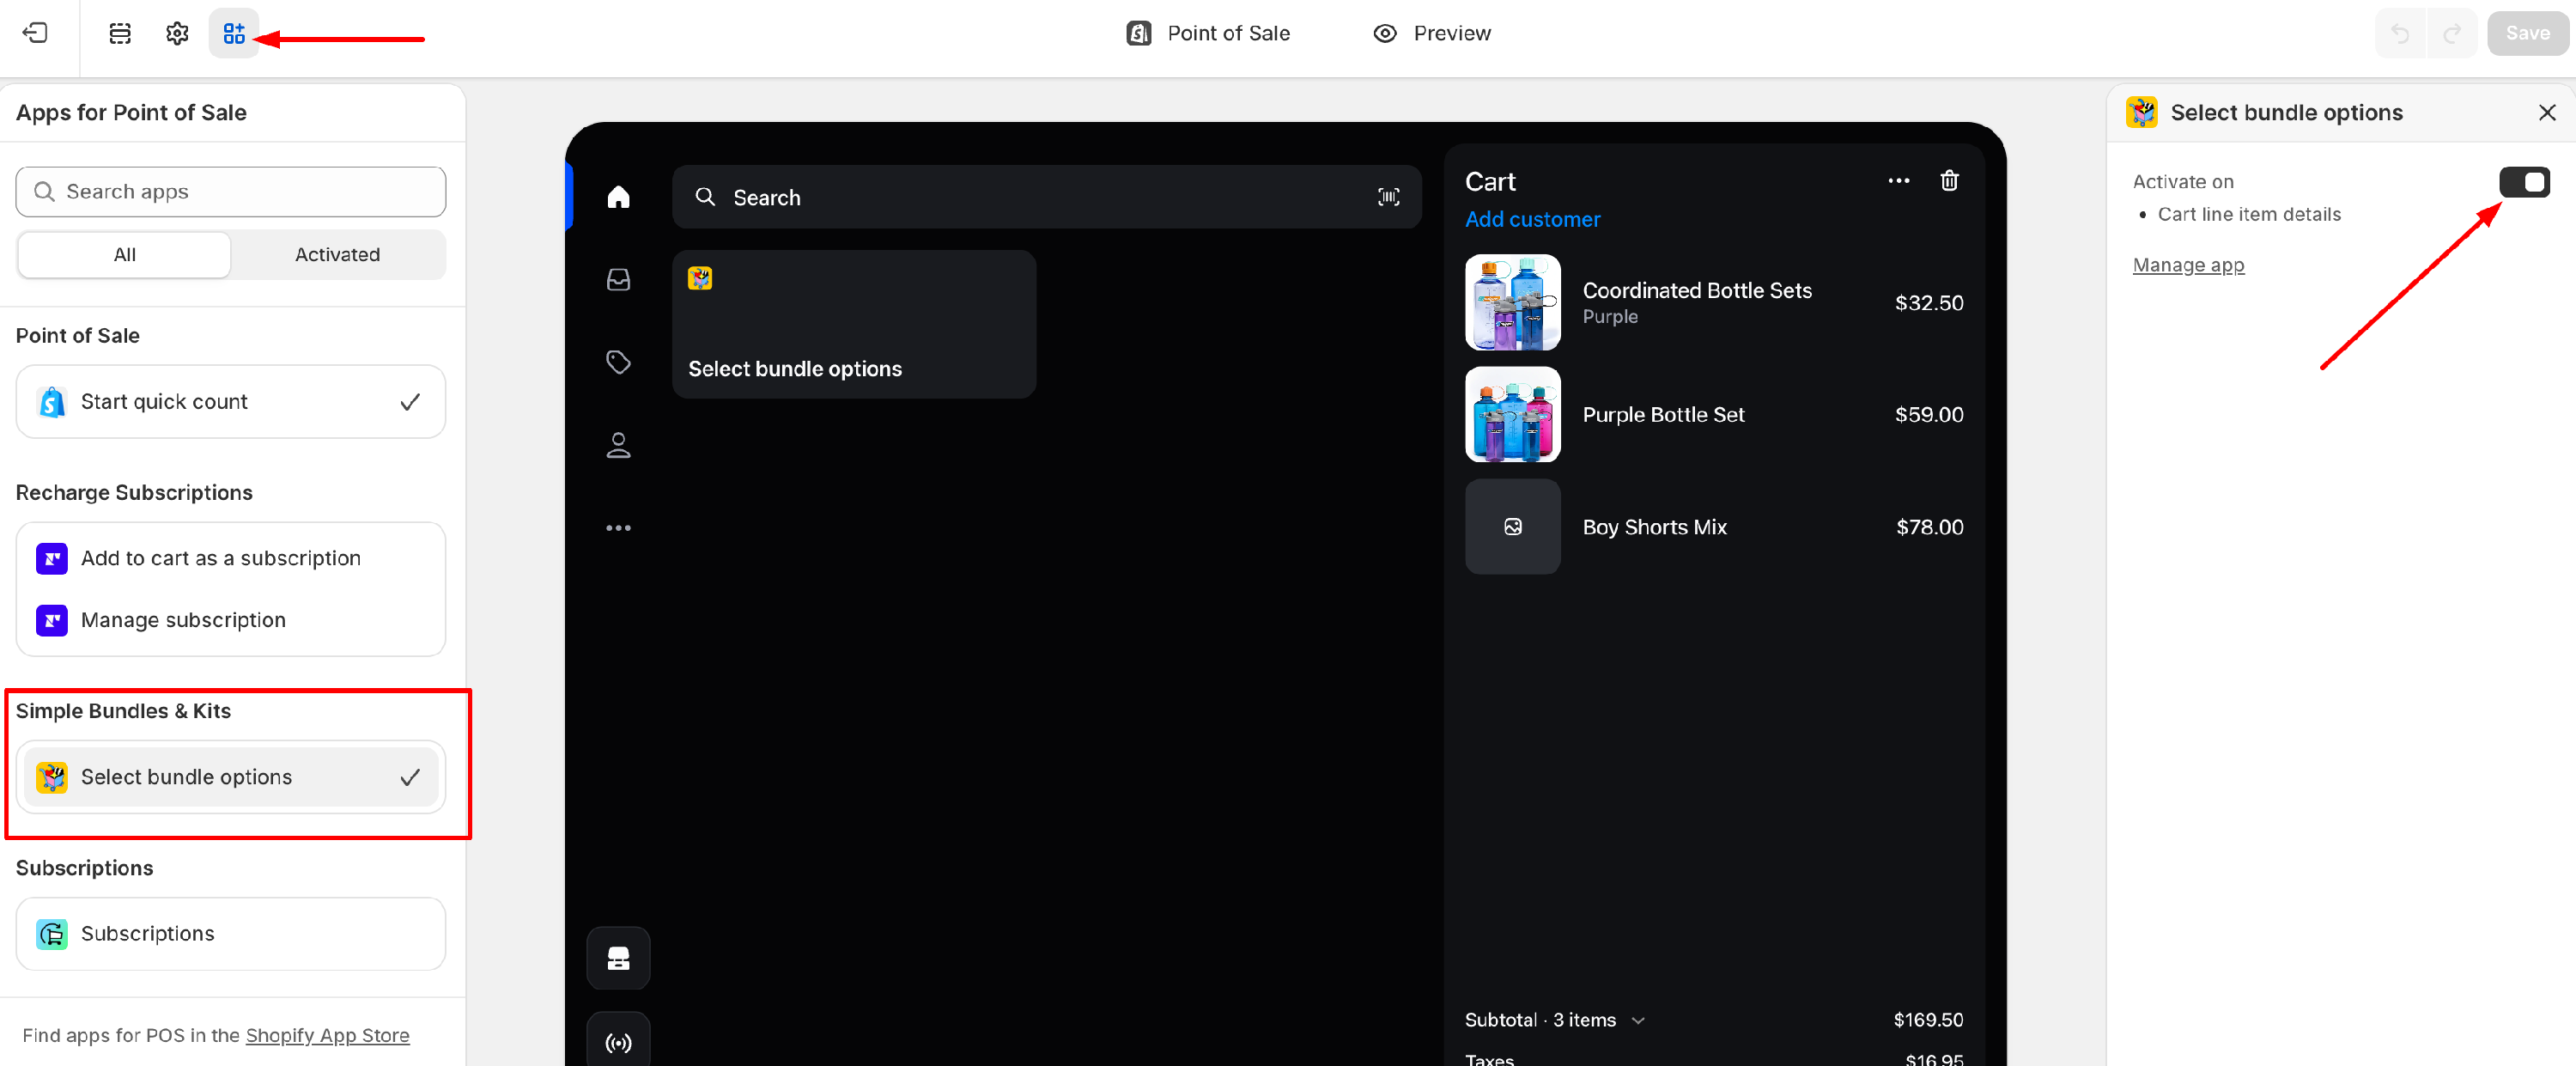Toggle Select bundle options checkmark item
This screenshot has width=2576, height=1066.
231,777
